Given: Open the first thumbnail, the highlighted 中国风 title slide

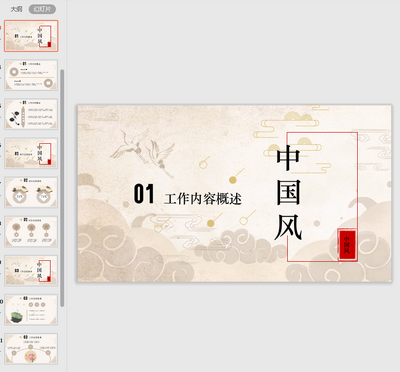Looking at the screenshot, I should 31,36.
